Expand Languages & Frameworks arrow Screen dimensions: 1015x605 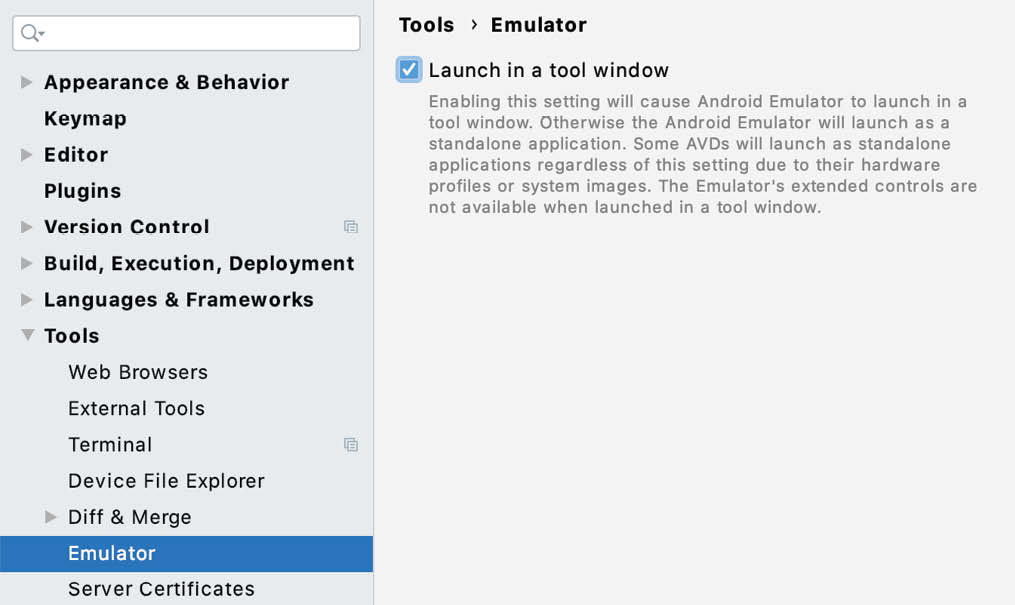(27, 300)
